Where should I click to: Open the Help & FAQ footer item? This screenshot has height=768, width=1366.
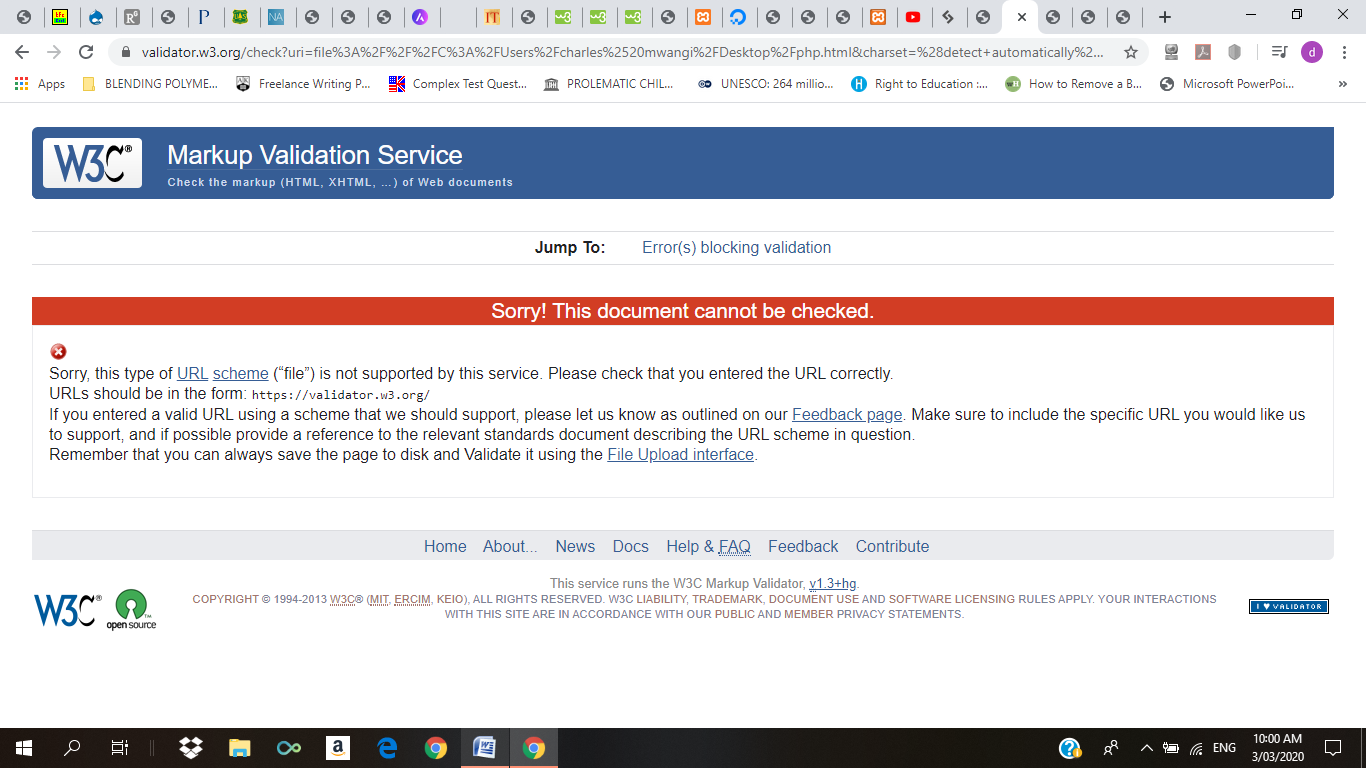pos(708,546)
